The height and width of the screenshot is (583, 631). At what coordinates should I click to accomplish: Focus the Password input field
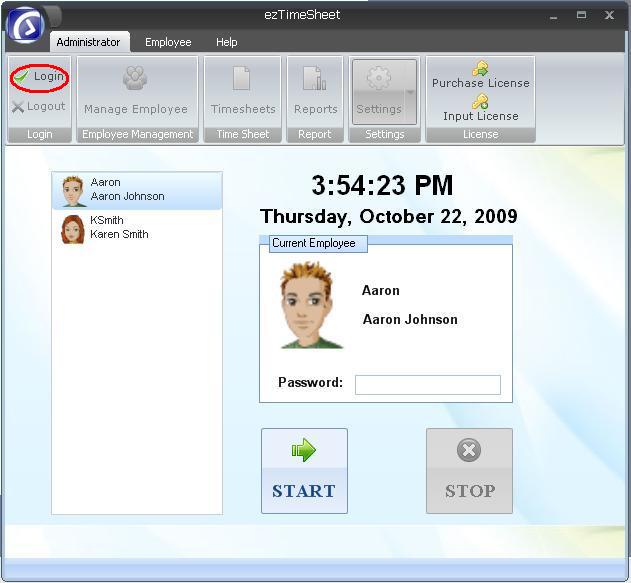tap(428, 385)
